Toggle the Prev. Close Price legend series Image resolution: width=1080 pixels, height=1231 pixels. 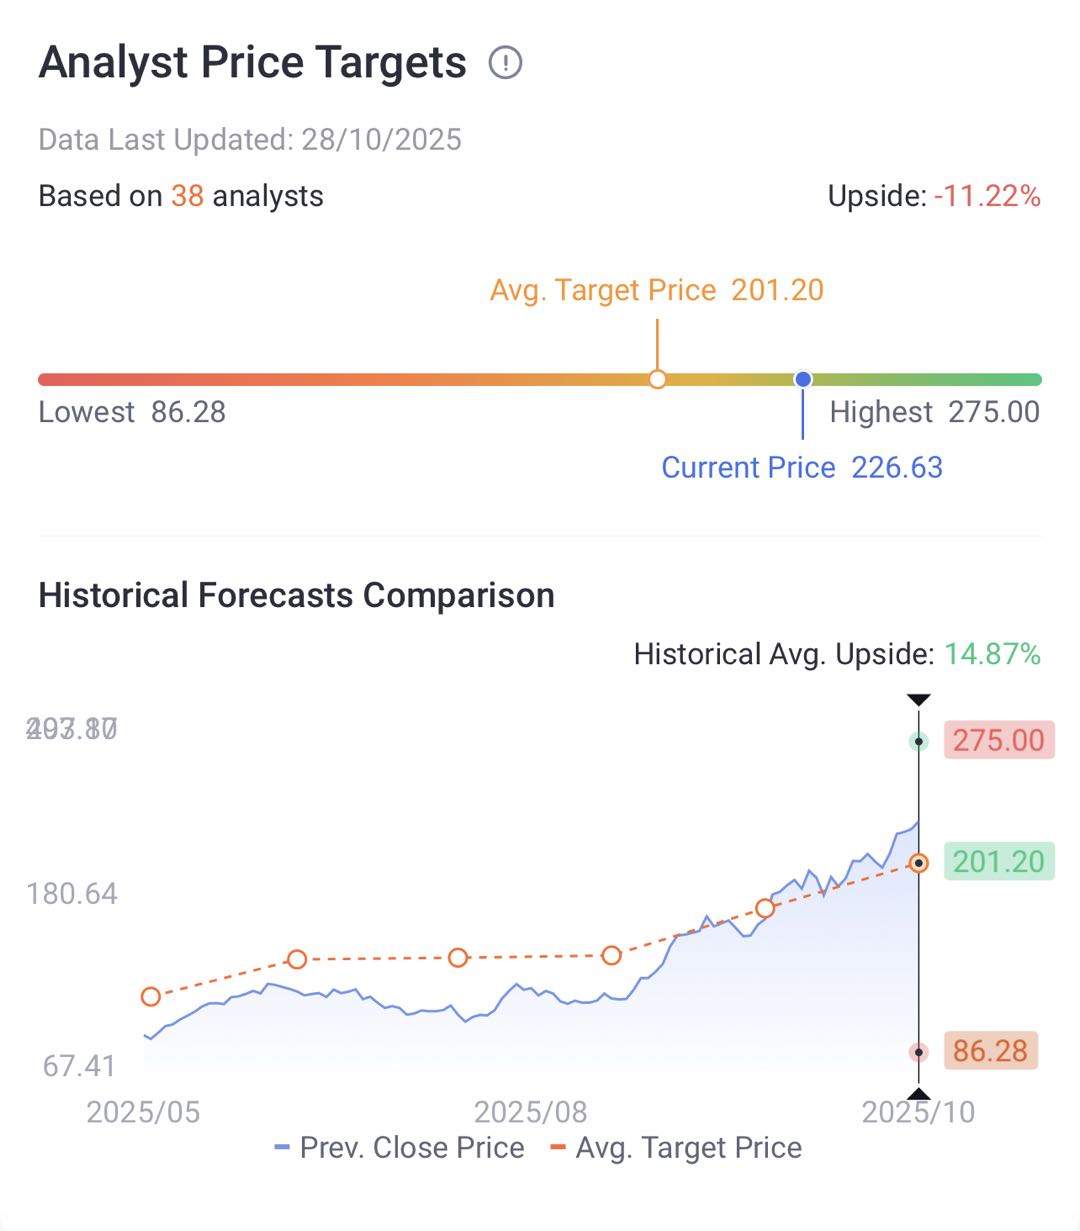coord(400,1148)
